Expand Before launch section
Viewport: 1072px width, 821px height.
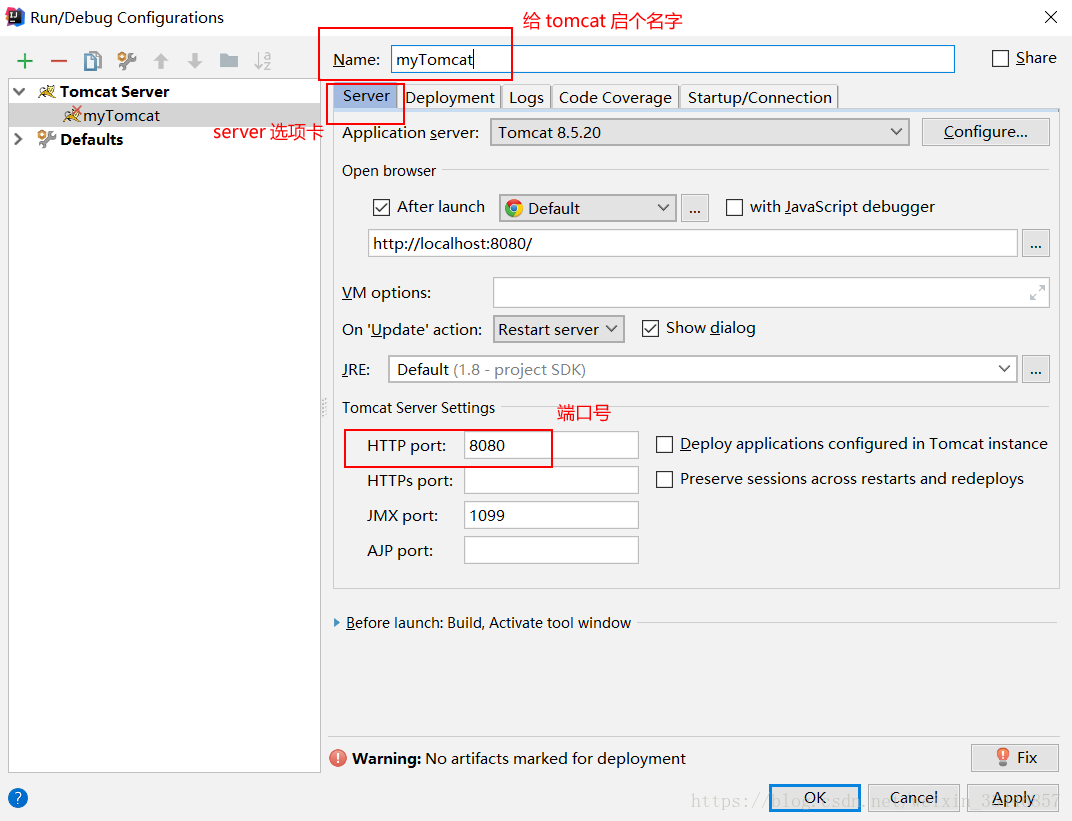click(x=336, y=623)
